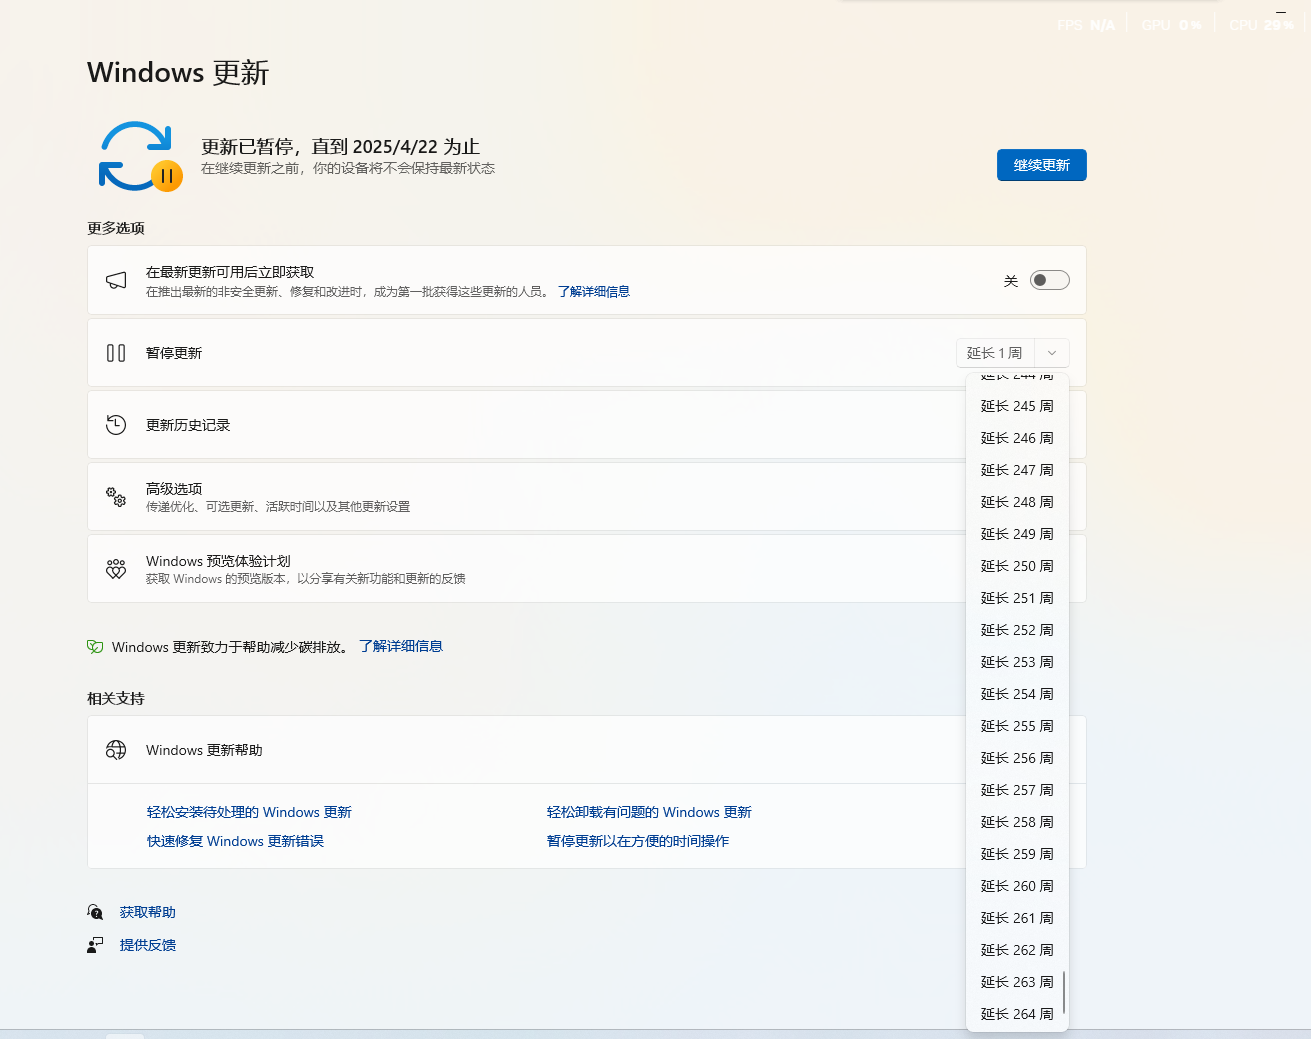Click the Windows Update sync pause icon
Screen dimensions: 1311x1039
click(x=140, y=157)
